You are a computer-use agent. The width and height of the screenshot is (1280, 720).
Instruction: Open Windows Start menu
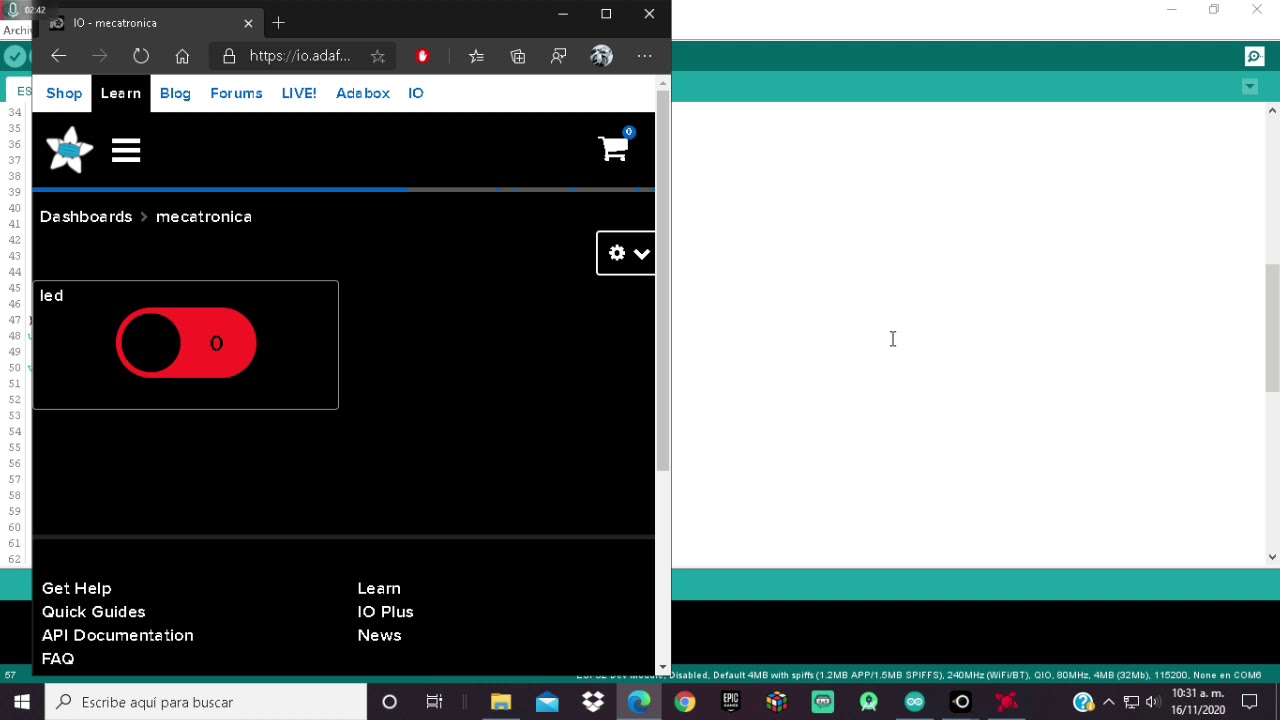click(22, 702)
